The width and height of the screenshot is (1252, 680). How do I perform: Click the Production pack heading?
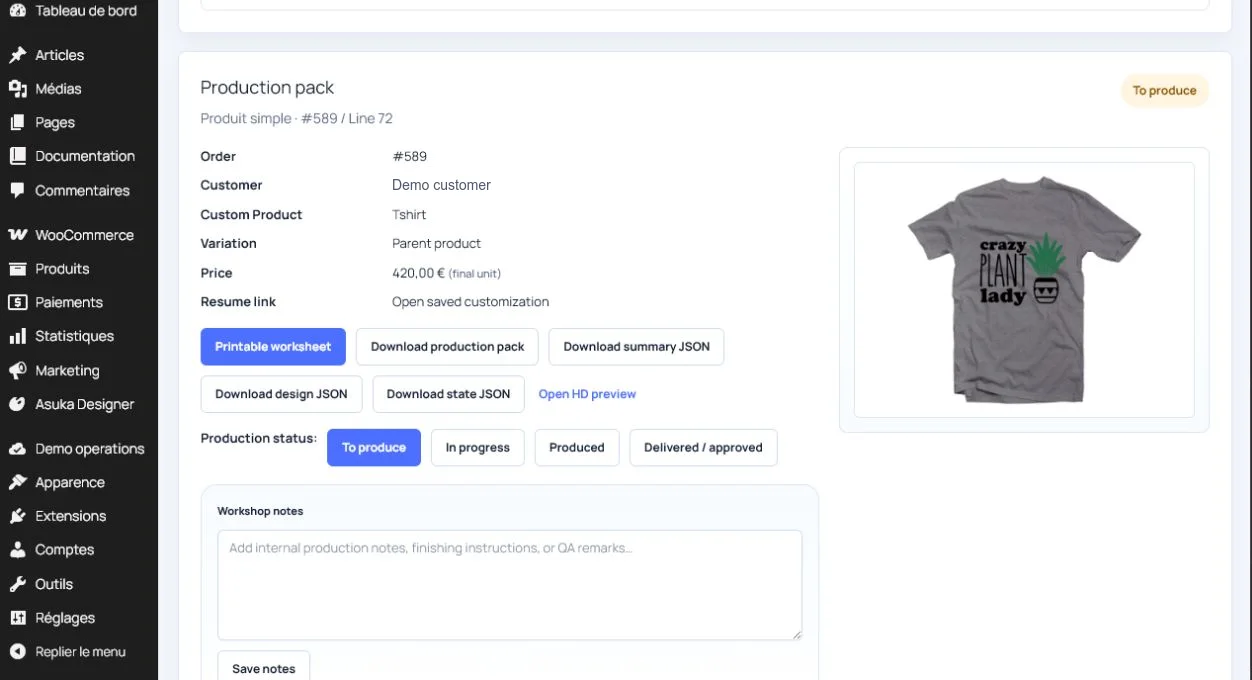[x=267, y=88]
